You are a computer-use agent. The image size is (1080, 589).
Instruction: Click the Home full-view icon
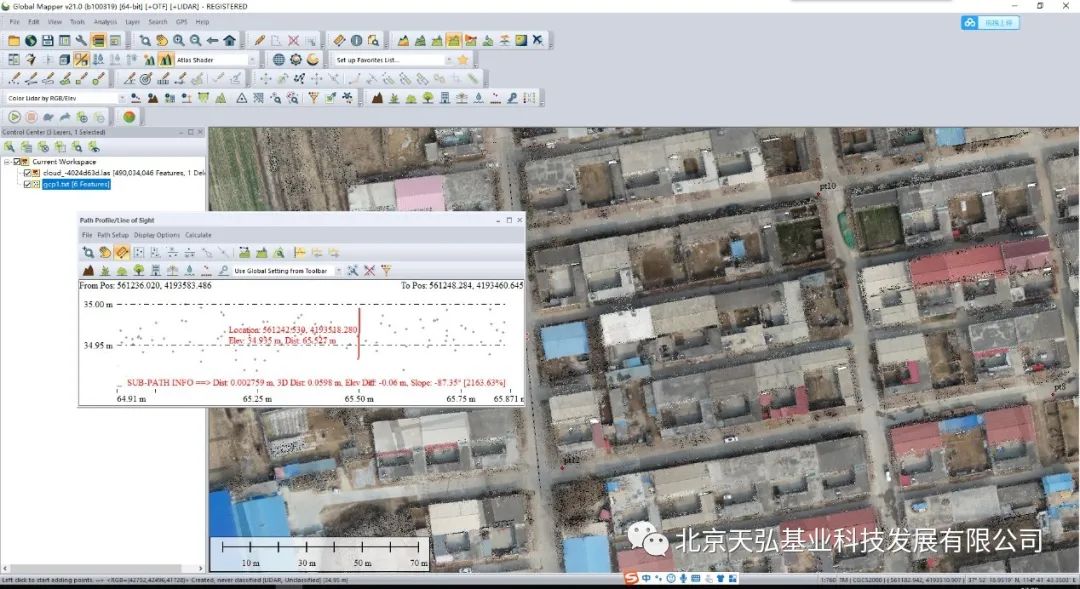(x=229, y=41)
